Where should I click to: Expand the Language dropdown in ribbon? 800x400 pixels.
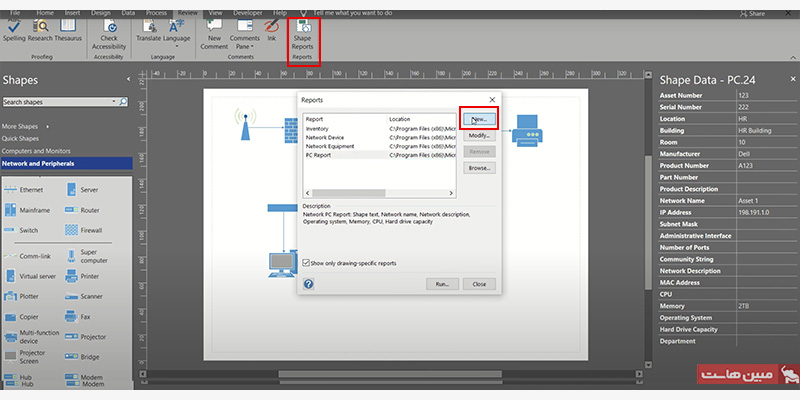tap(177, 42)
